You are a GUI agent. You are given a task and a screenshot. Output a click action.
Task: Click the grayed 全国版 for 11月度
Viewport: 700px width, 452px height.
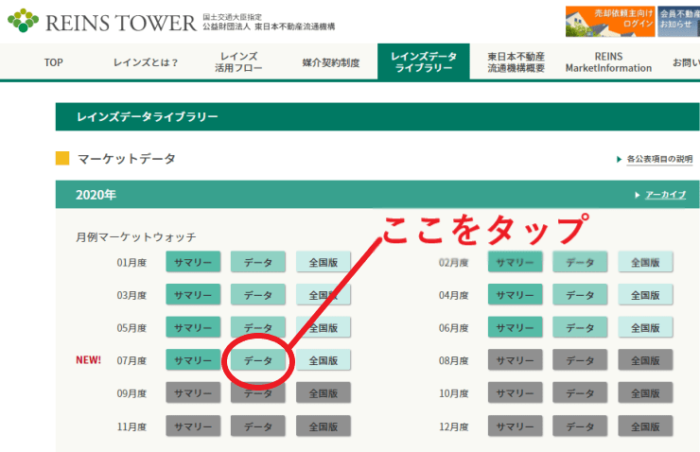[323, 426]
